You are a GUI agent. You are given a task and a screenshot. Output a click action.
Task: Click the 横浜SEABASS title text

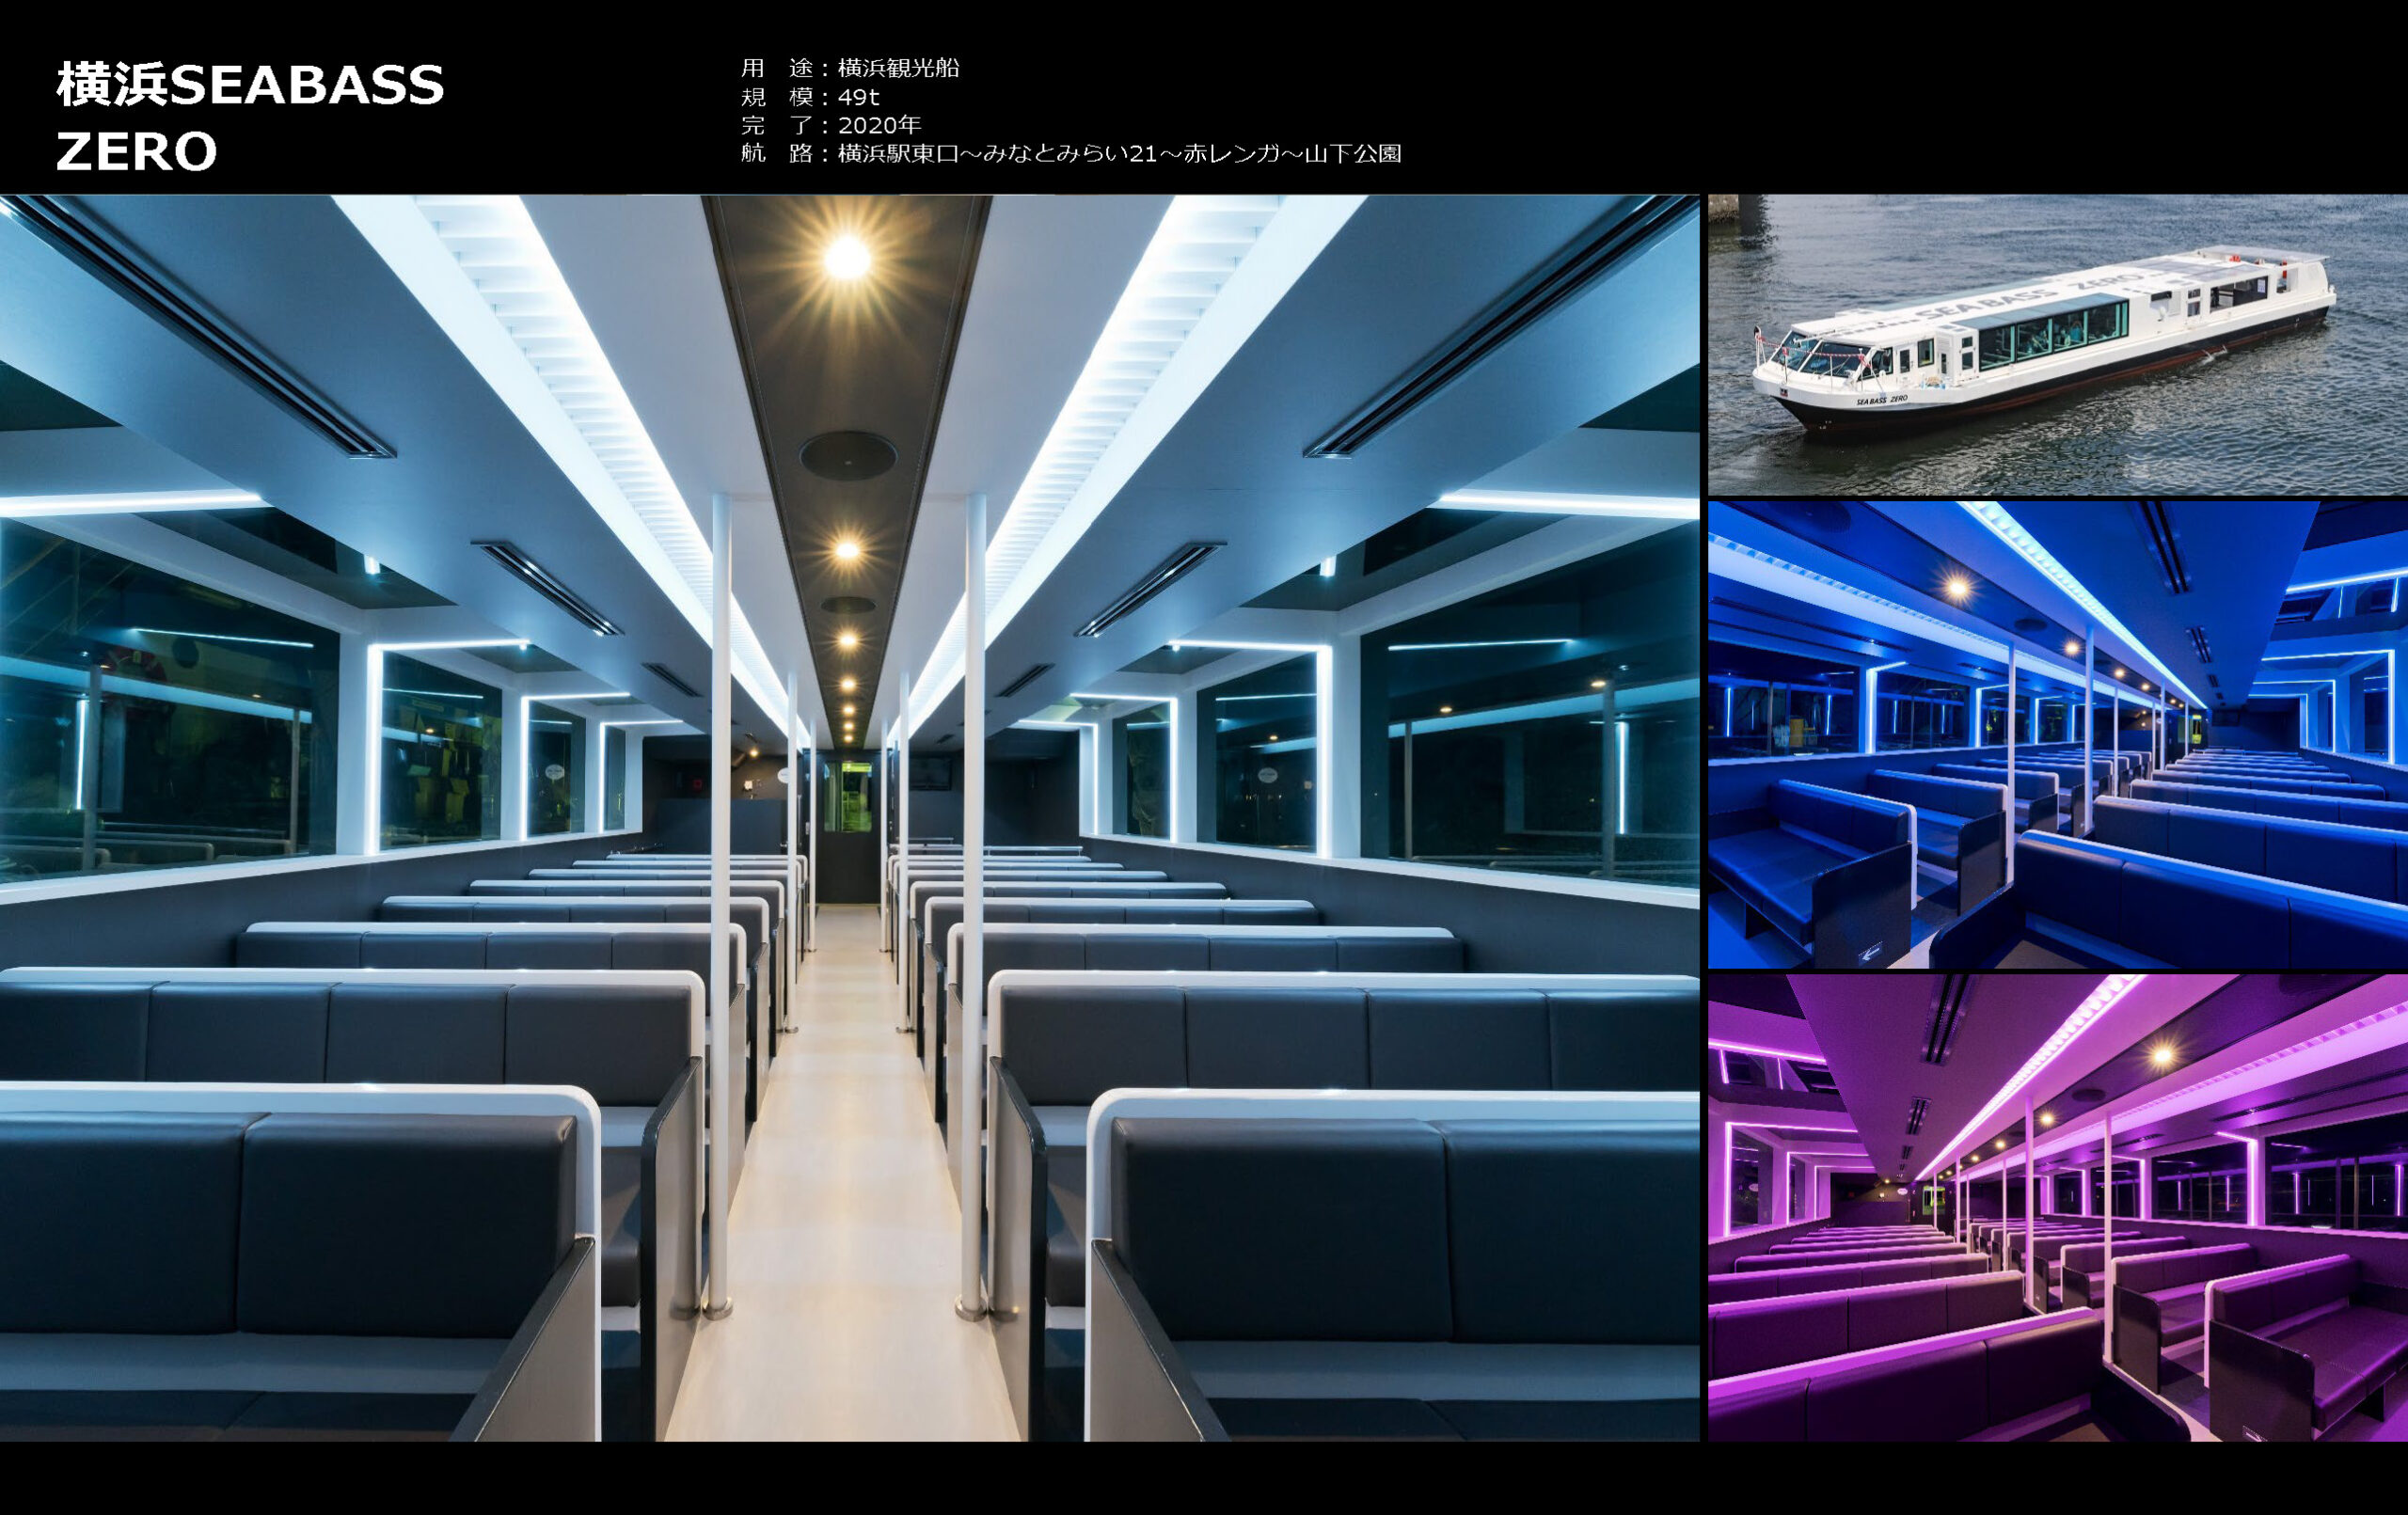250,85
